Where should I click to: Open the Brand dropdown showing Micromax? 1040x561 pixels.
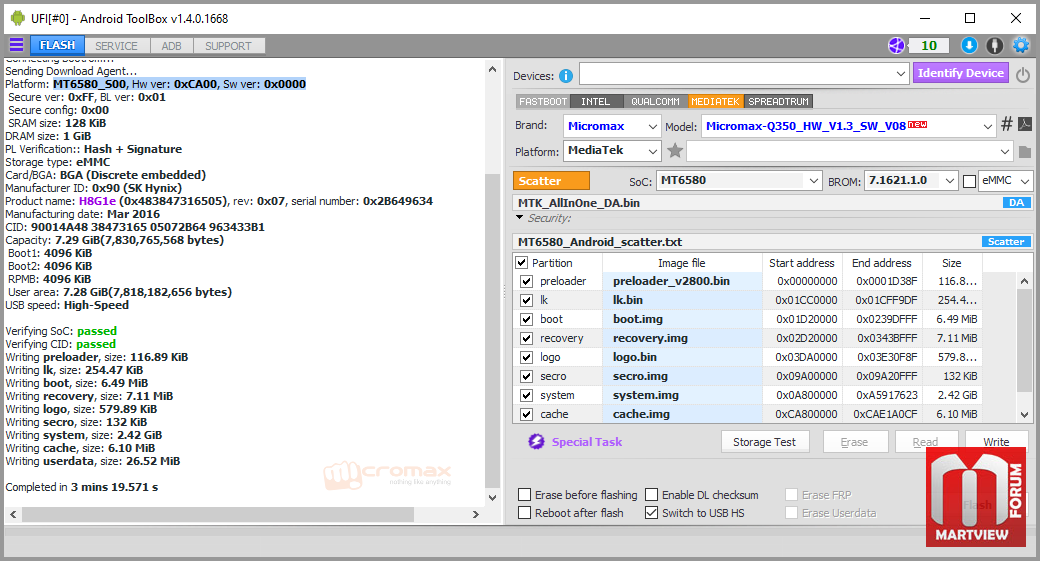pos(612,126)
